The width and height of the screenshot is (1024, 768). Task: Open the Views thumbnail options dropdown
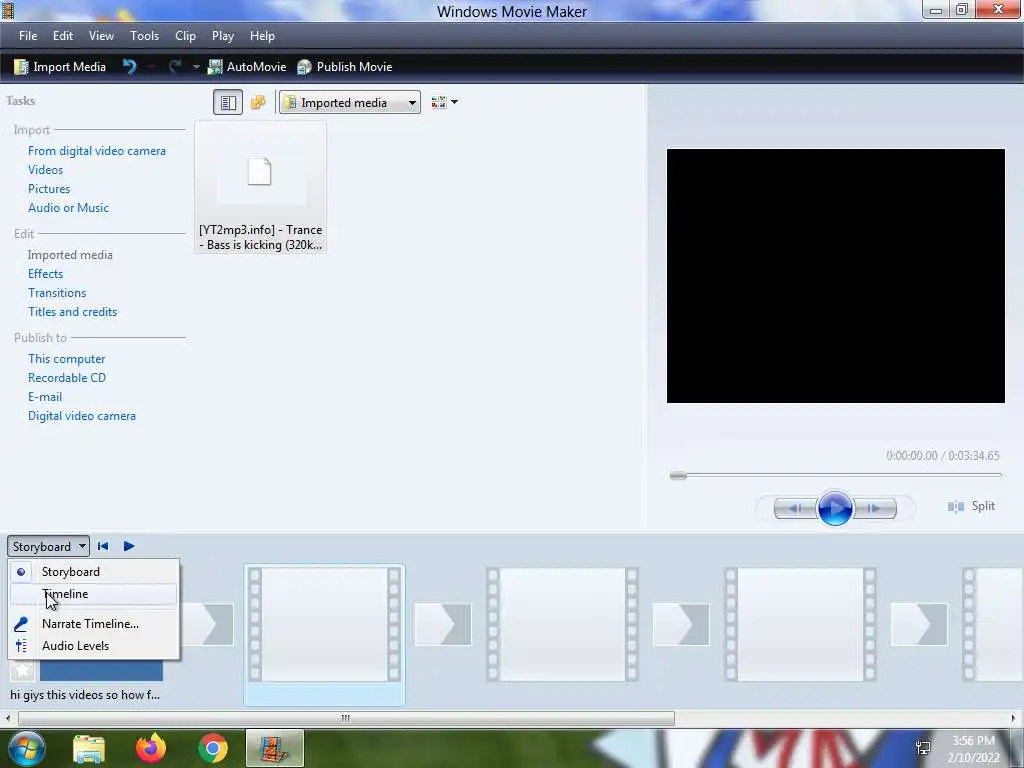(444, 103)
